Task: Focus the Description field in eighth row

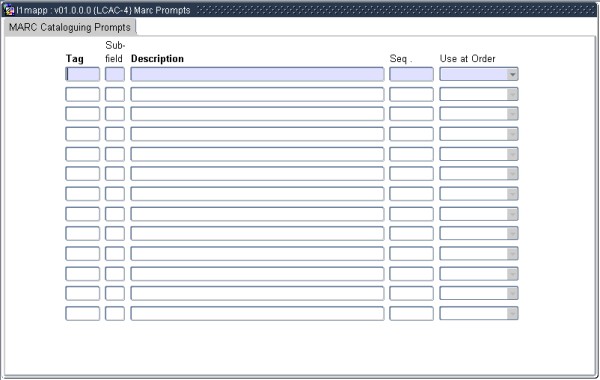Action: pyautogui.click(x=257, y=214)
